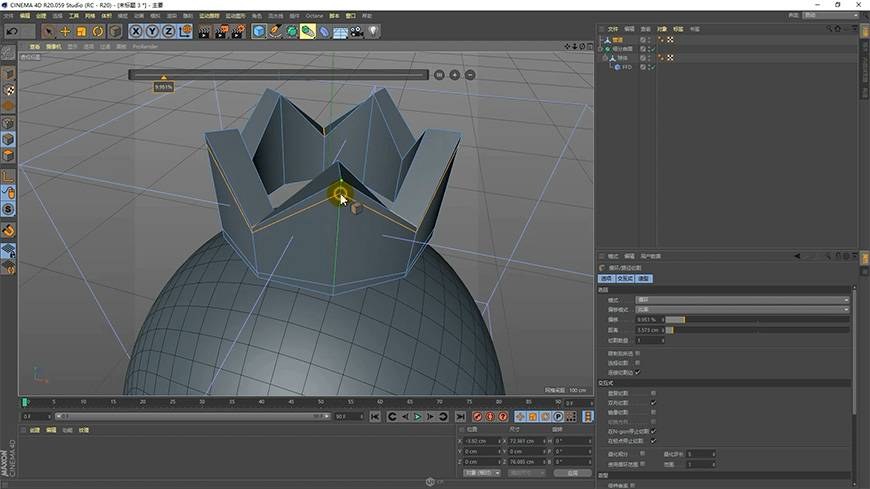Screen dimensions: 870x489
Task: Click the checkerboard selection tag on first object
Action: pyautogui.click(x=670, y=40)
